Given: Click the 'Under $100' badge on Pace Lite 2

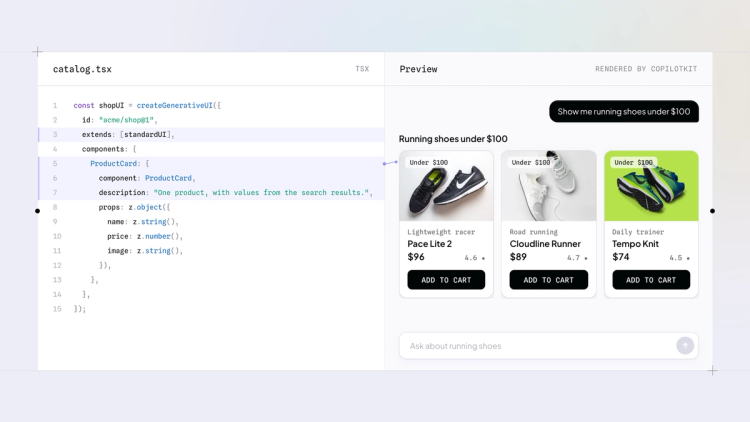Looking at the screenshot, I should pyautogui.click(x=429, y=162).
